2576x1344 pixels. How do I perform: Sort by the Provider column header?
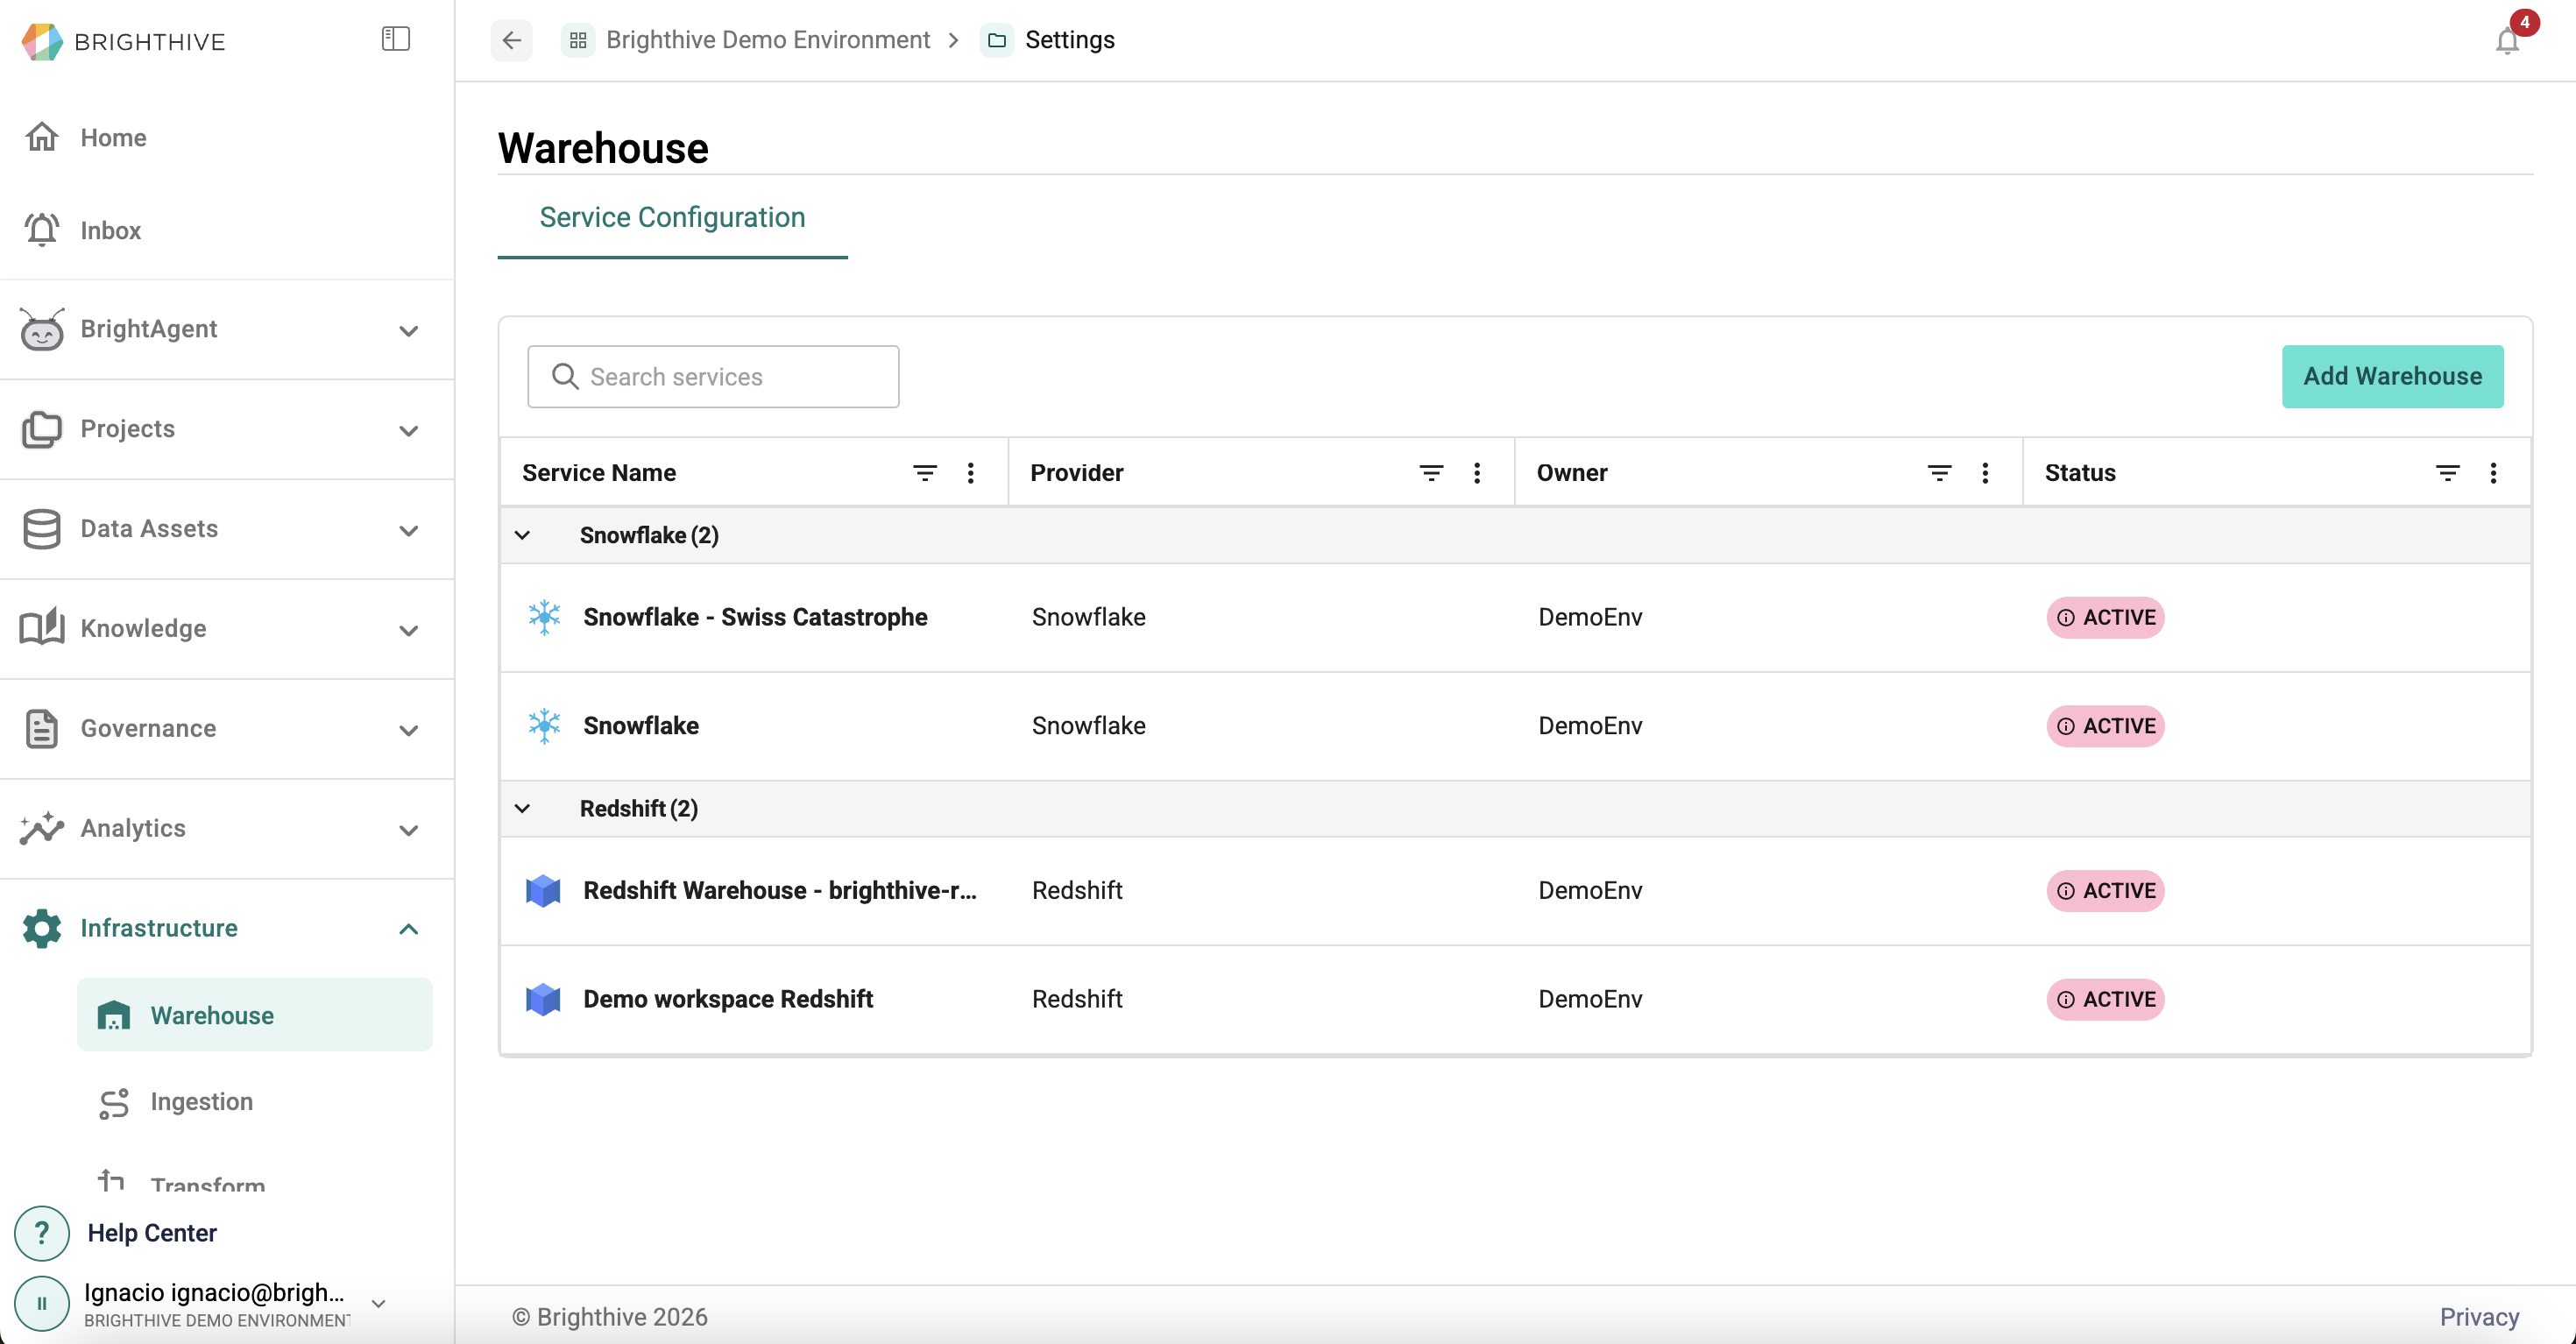coord(1076,473)
